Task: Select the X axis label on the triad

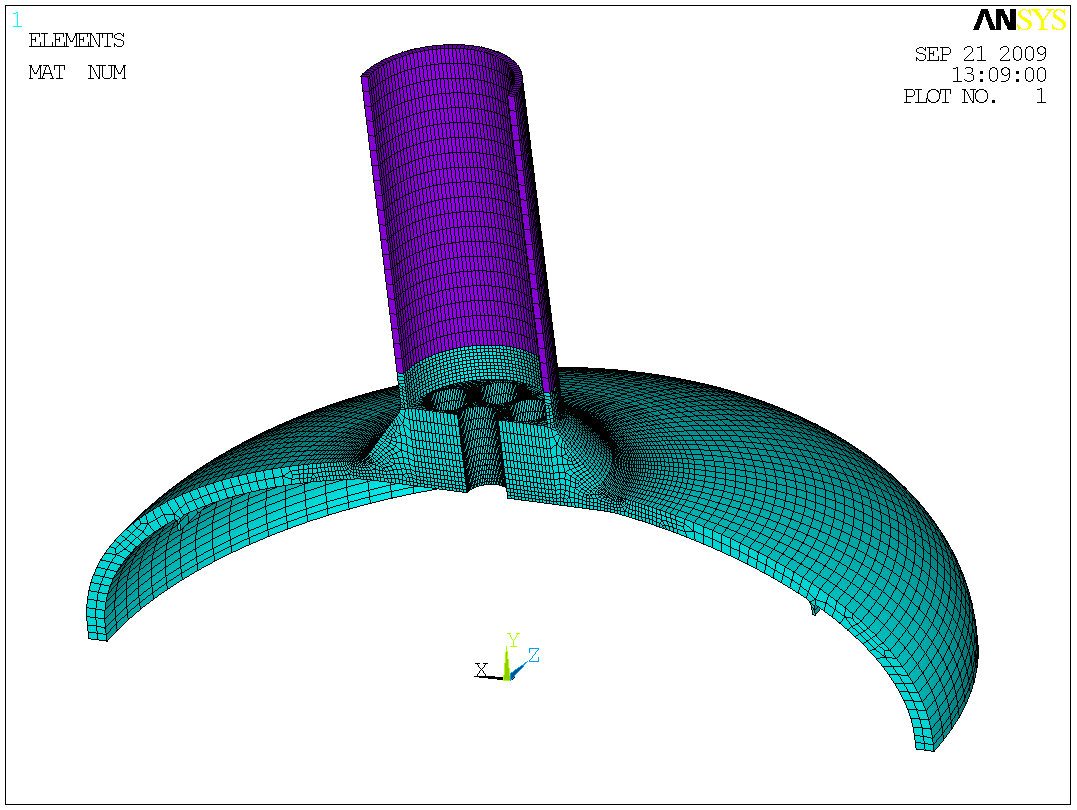Action: pos(481,669)
